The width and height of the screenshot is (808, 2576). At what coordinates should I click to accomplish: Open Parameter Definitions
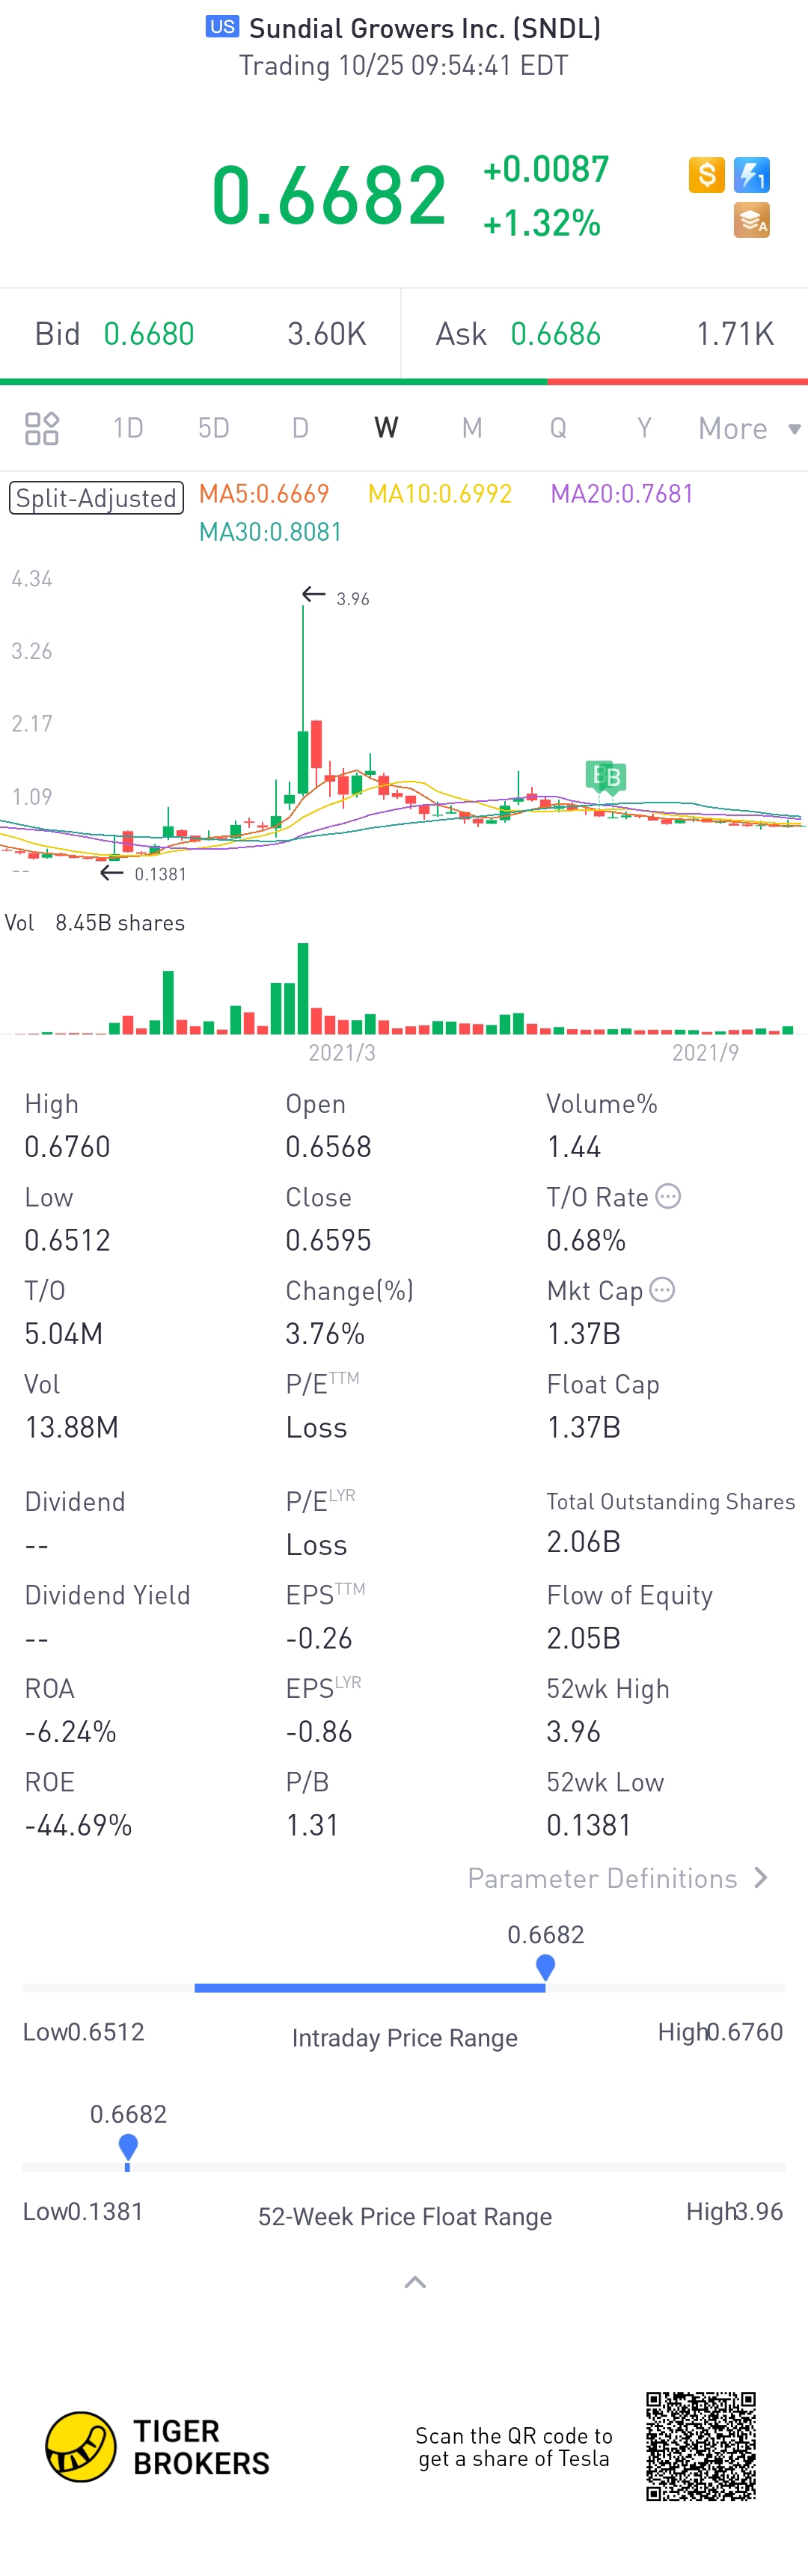tap(618, 1878)
